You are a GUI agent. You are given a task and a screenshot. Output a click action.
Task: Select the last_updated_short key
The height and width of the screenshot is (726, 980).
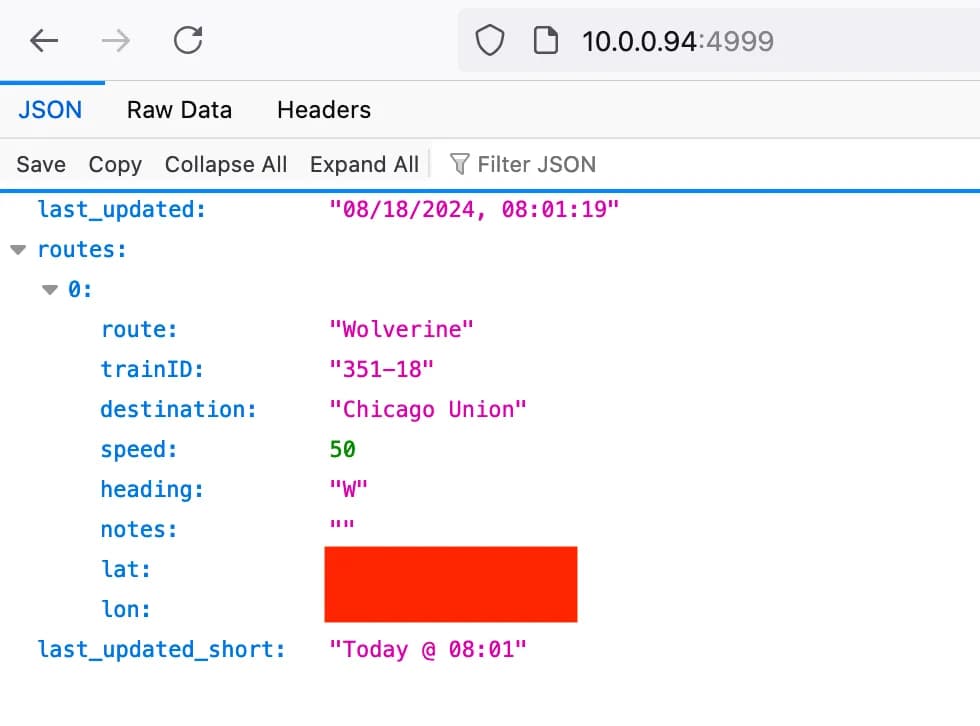click(x=161, y=650)
